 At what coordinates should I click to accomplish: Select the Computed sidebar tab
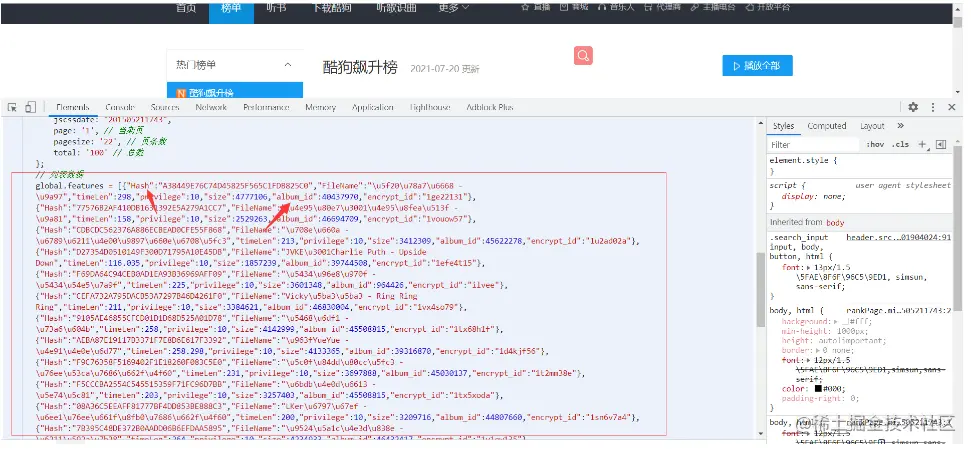point(827,126)
